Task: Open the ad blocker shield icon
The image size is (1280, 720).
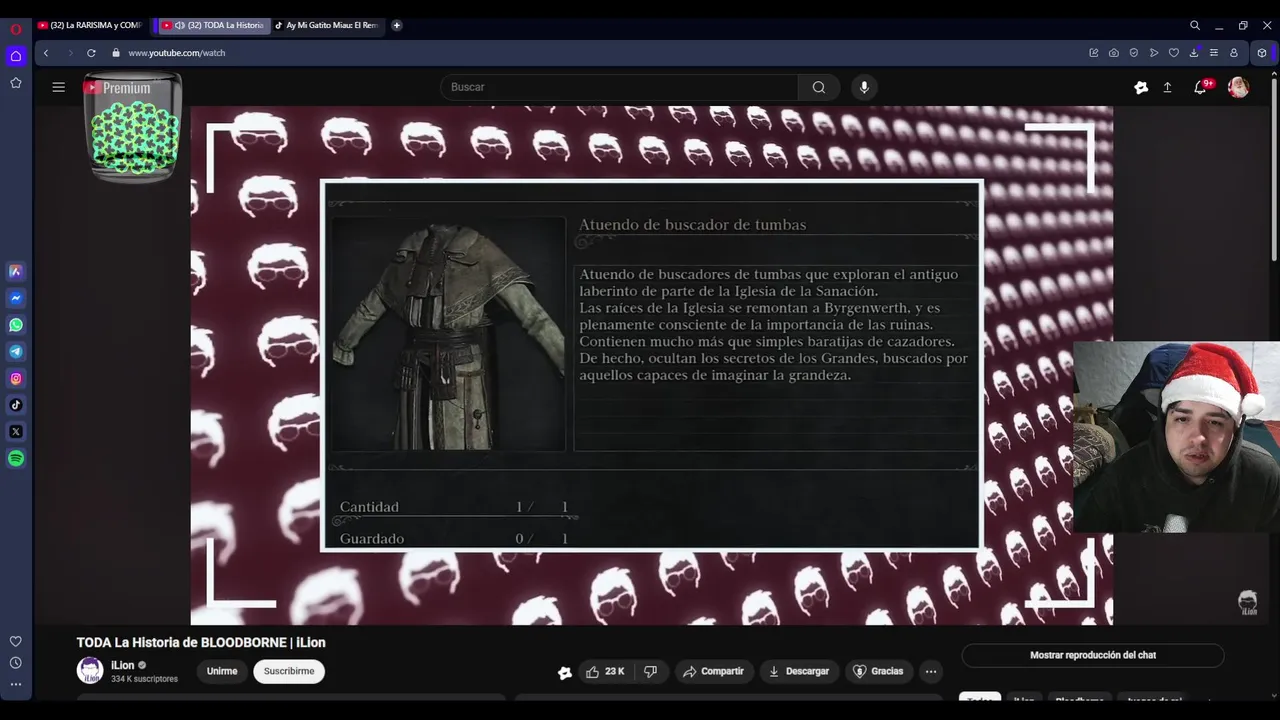Action: [1134, 53]
